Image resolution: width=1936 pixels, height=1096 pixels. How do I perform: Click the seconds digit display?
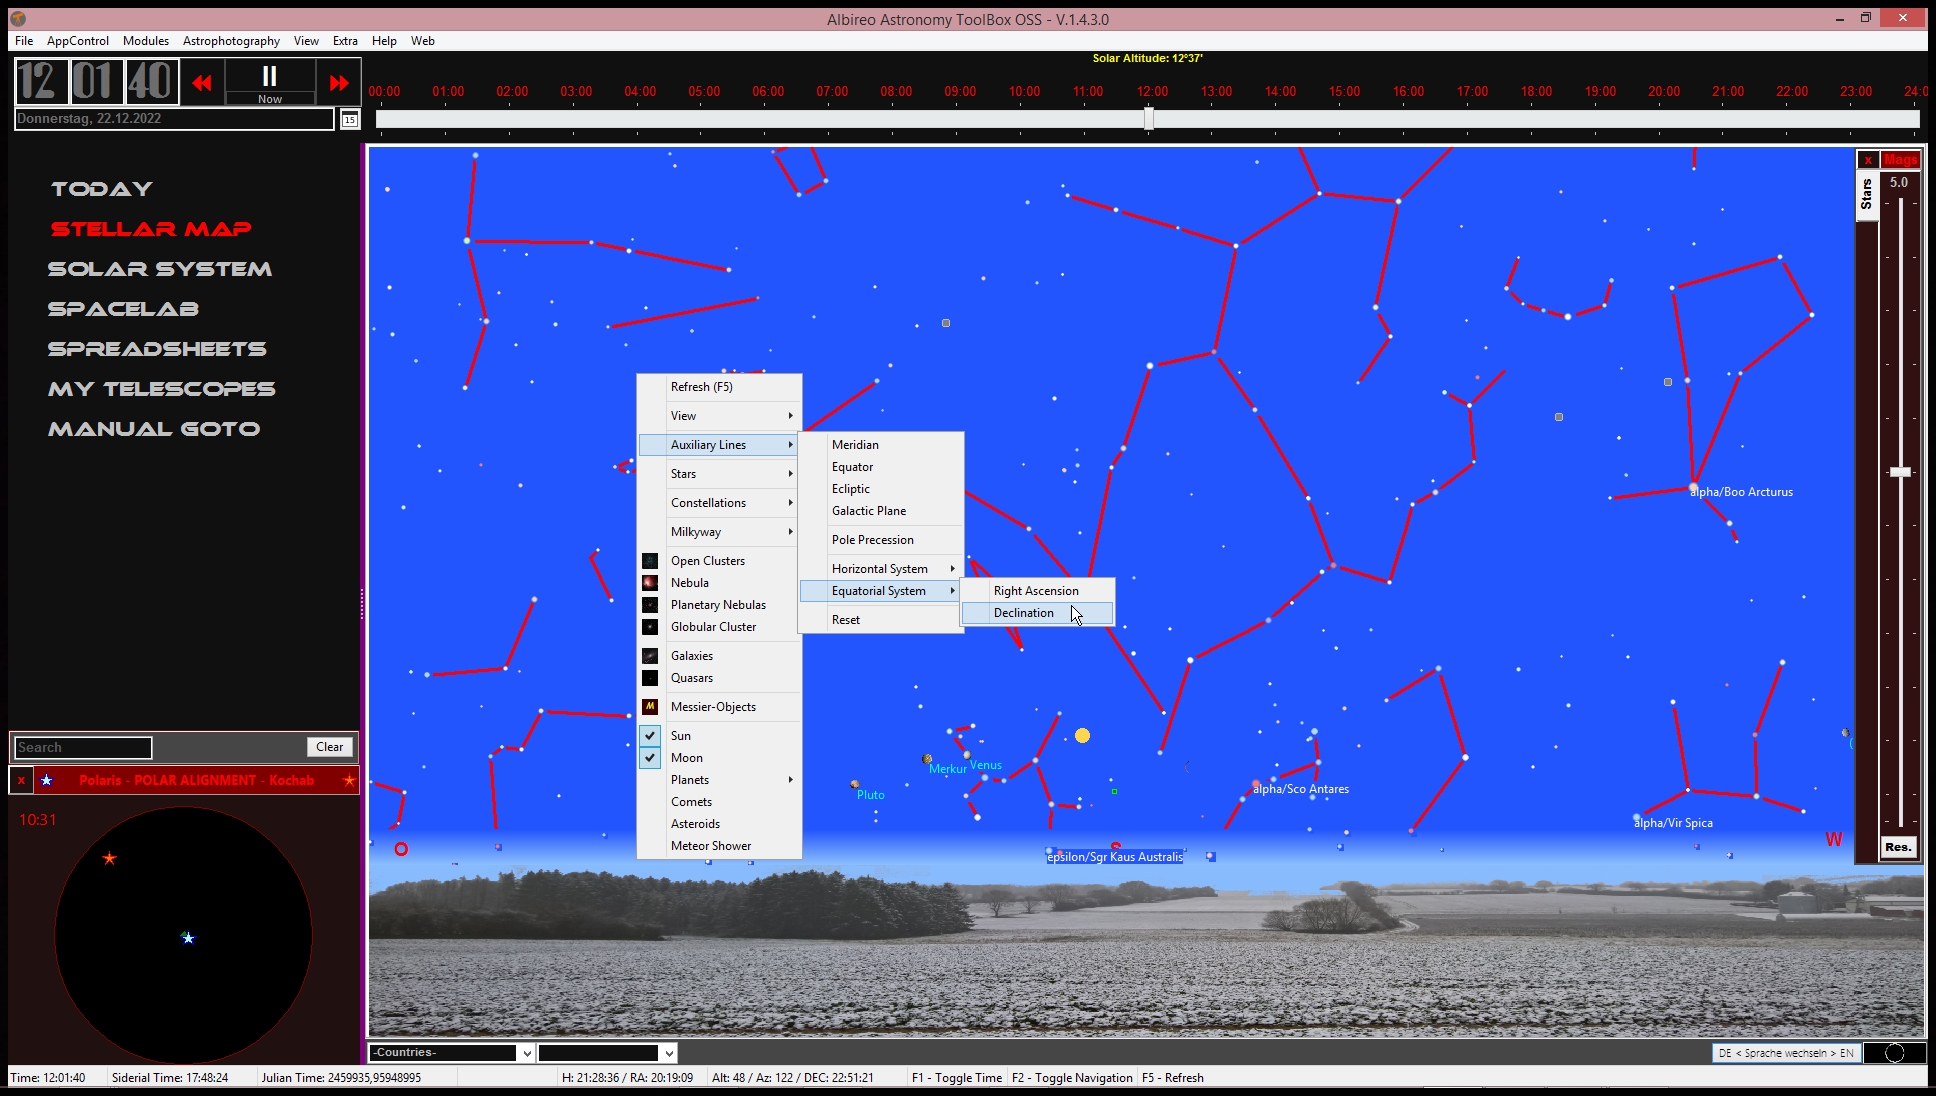point(152,81)
